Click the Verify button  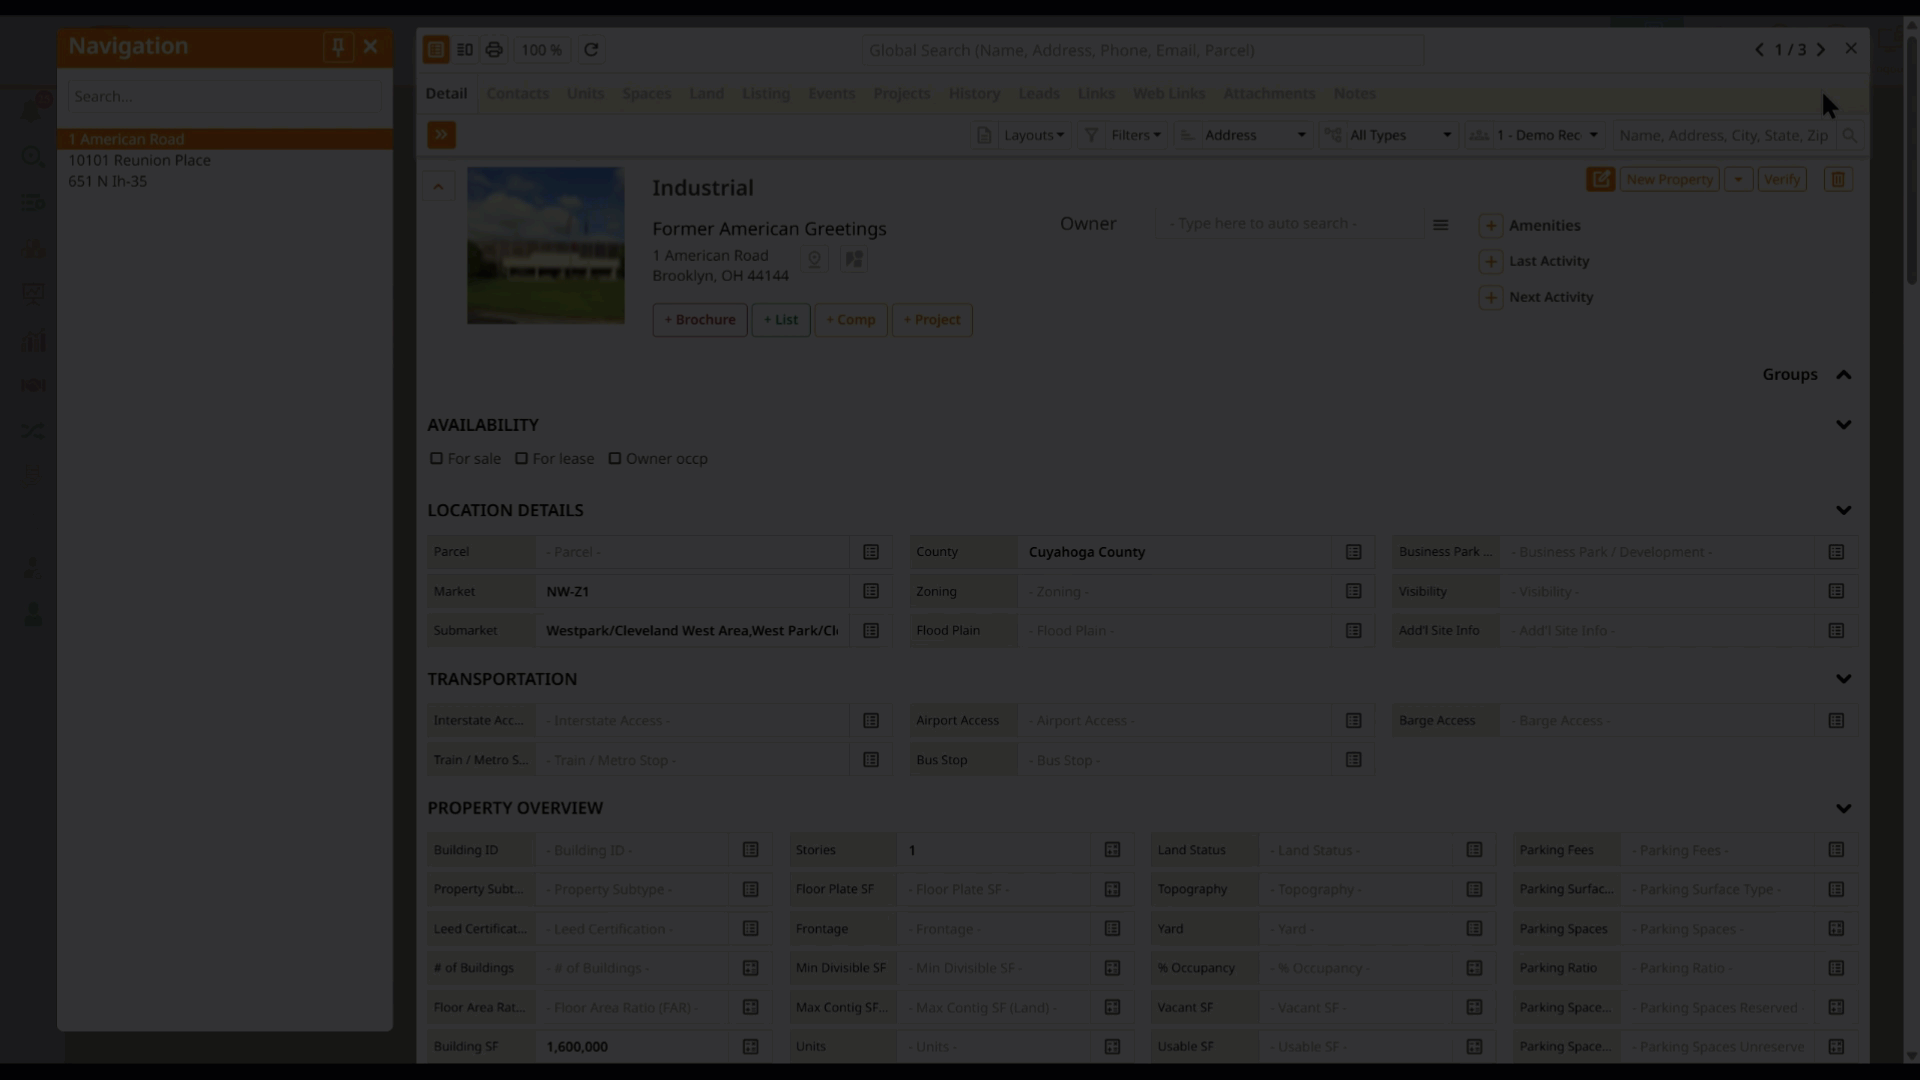(1782, 180)
